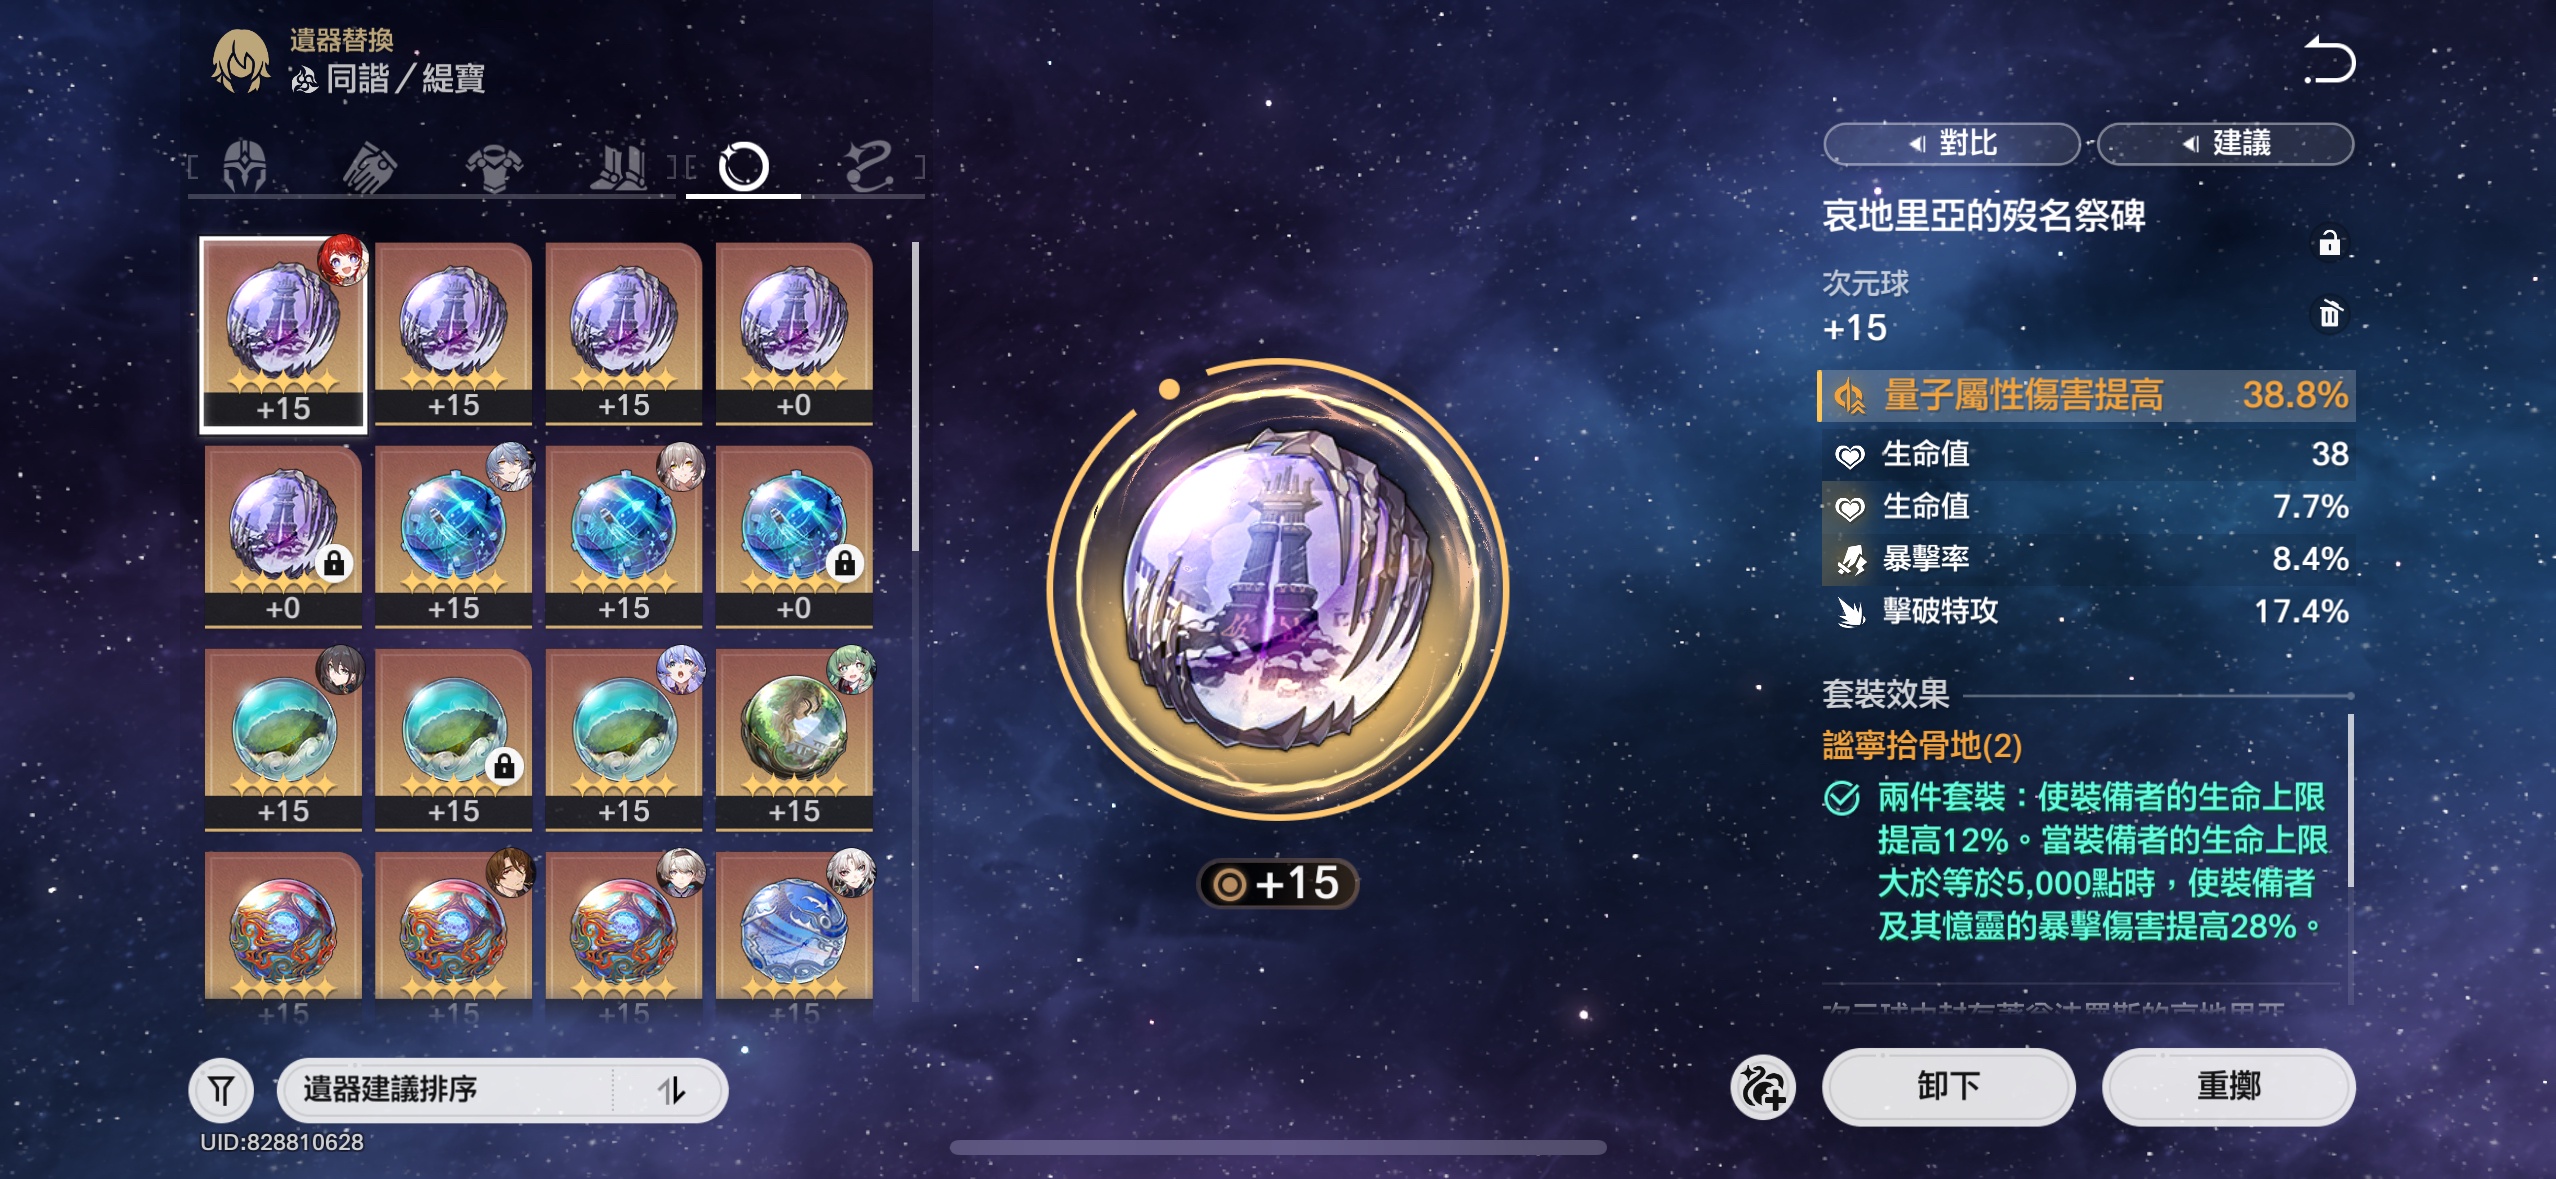The image size is (2556, 1179).
Task: Expand the 對比 compare panel
Action: tap(1951, 144)
